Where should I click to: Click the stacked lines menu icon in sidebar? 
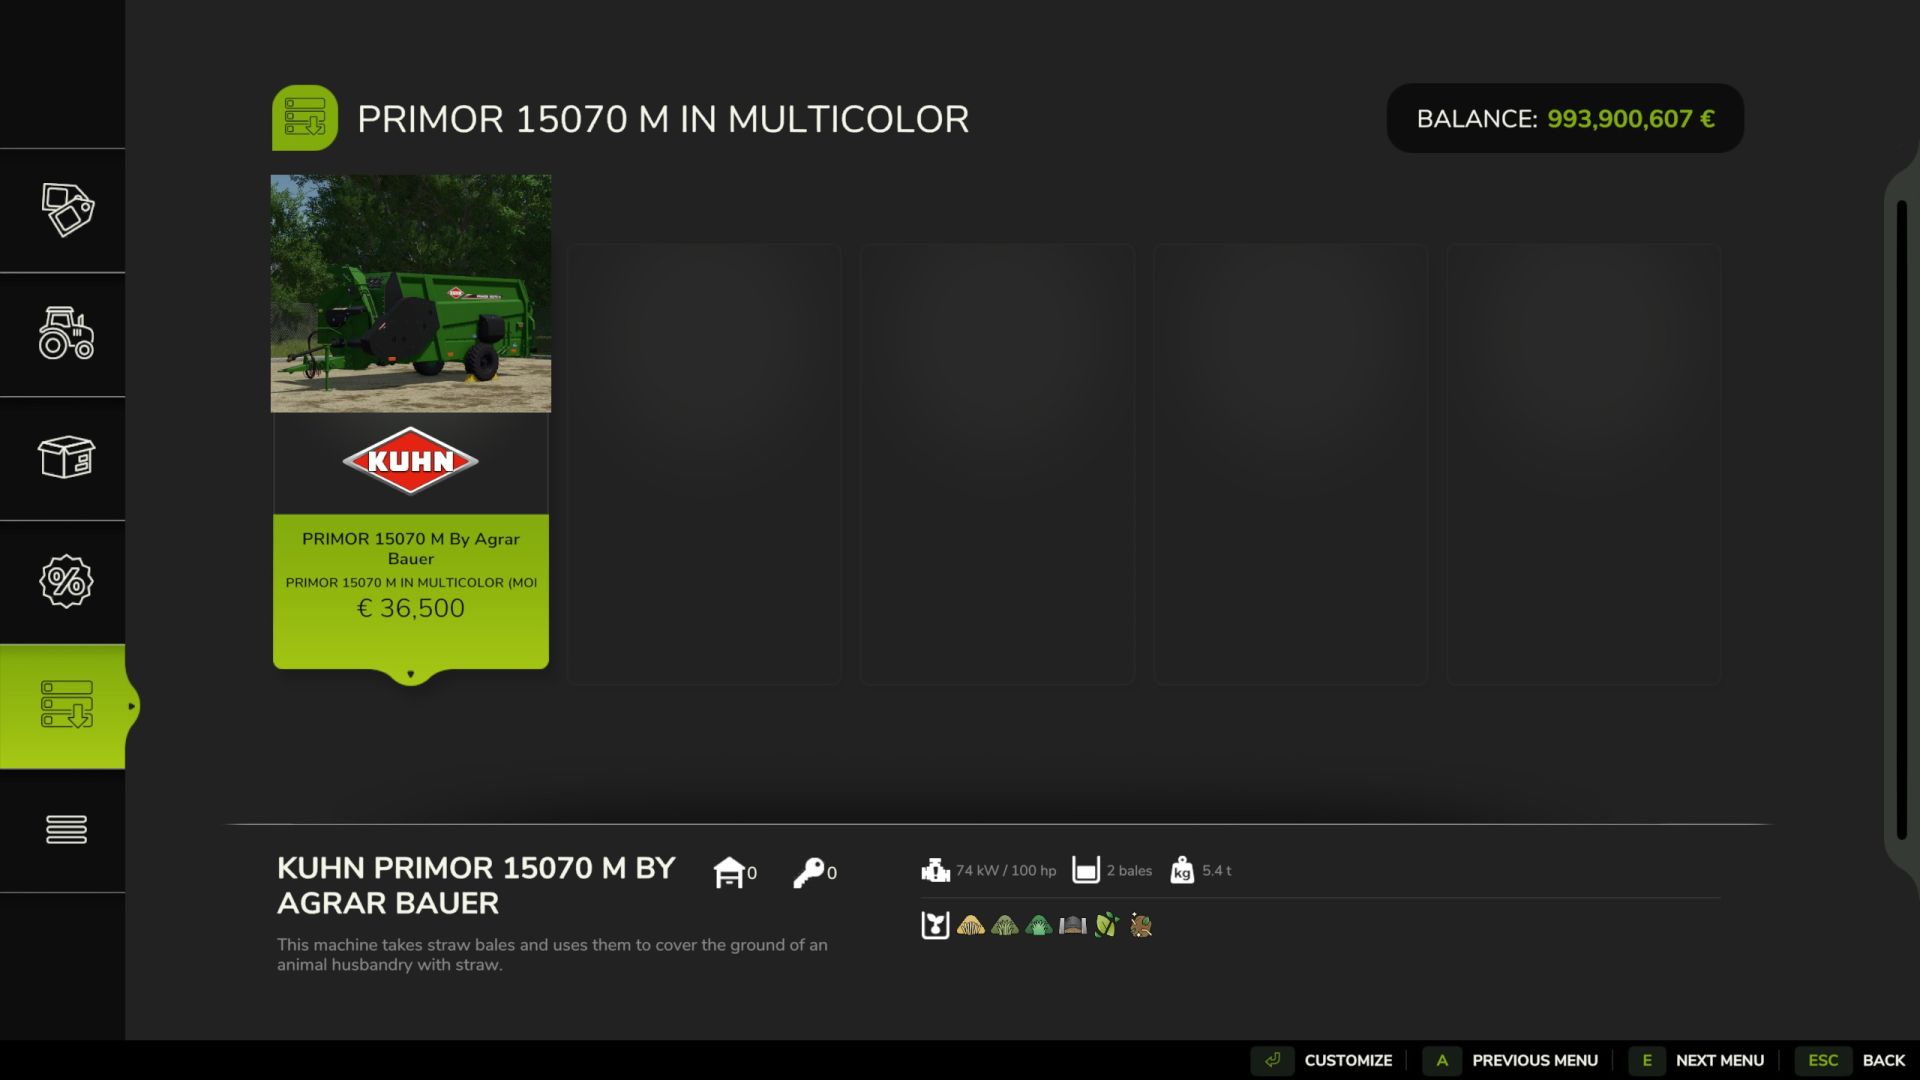(66, 829)
